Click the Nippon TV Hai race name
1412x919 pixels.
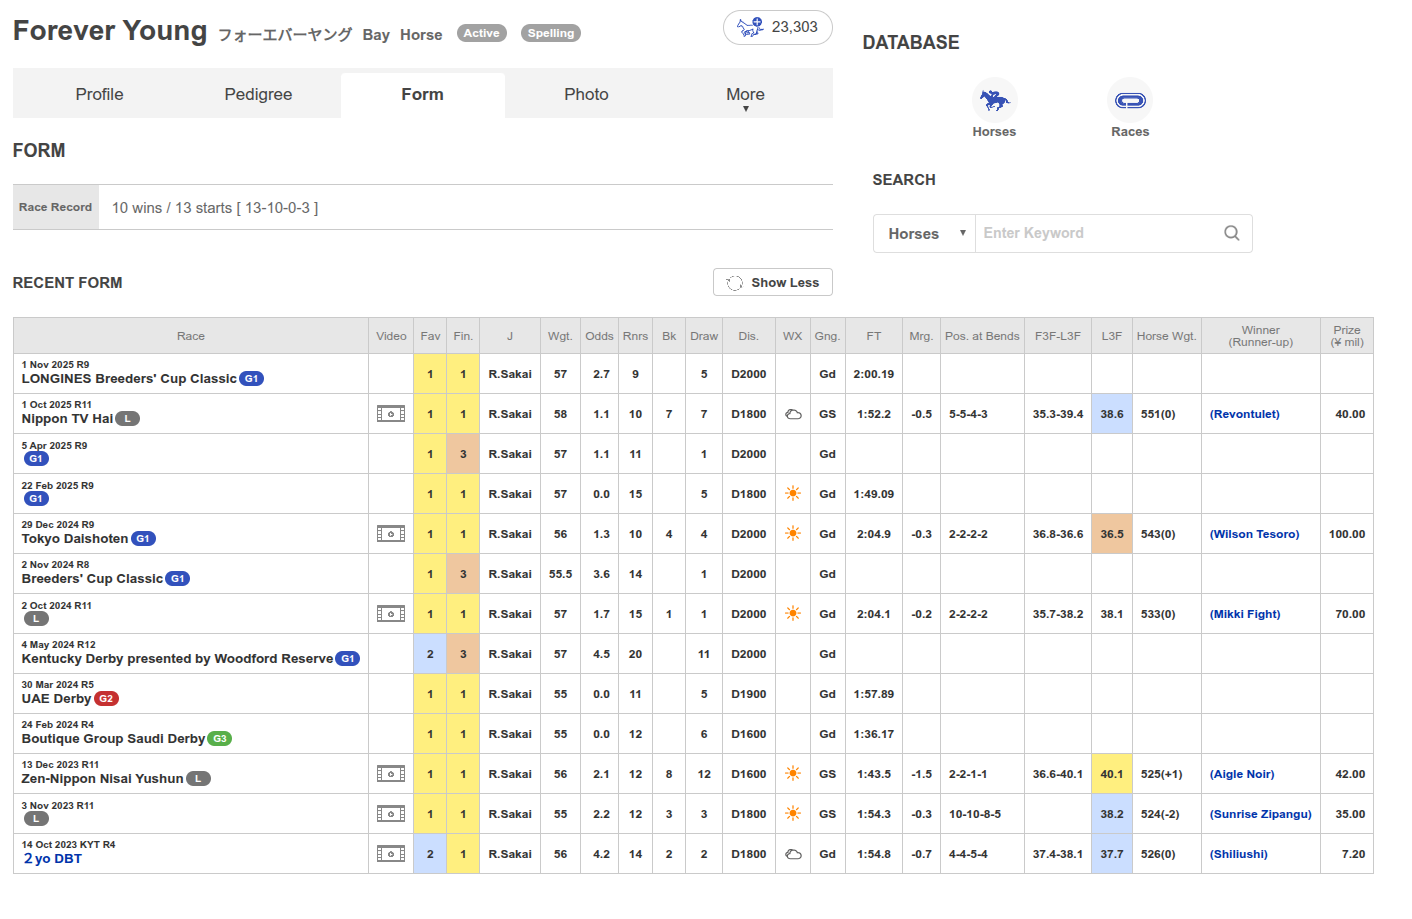pyautogui.click(x=67, y=419)
